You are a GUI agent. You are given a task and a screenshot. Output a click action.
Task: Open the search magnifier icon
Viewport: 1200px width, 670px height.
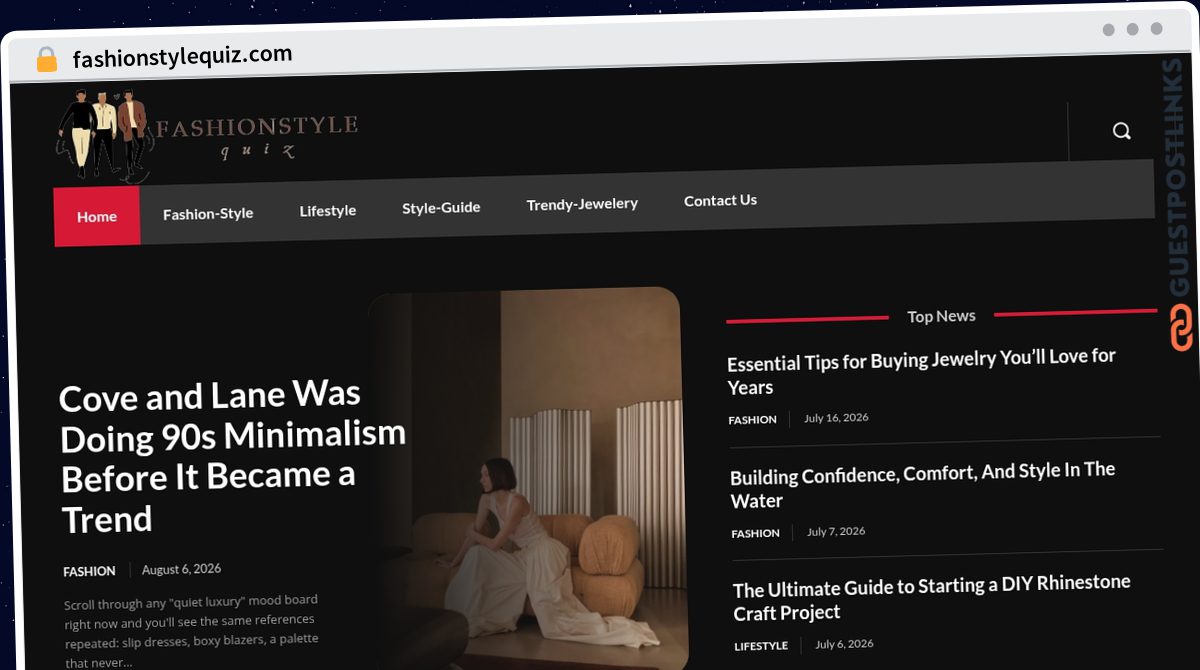point(1122,131)
